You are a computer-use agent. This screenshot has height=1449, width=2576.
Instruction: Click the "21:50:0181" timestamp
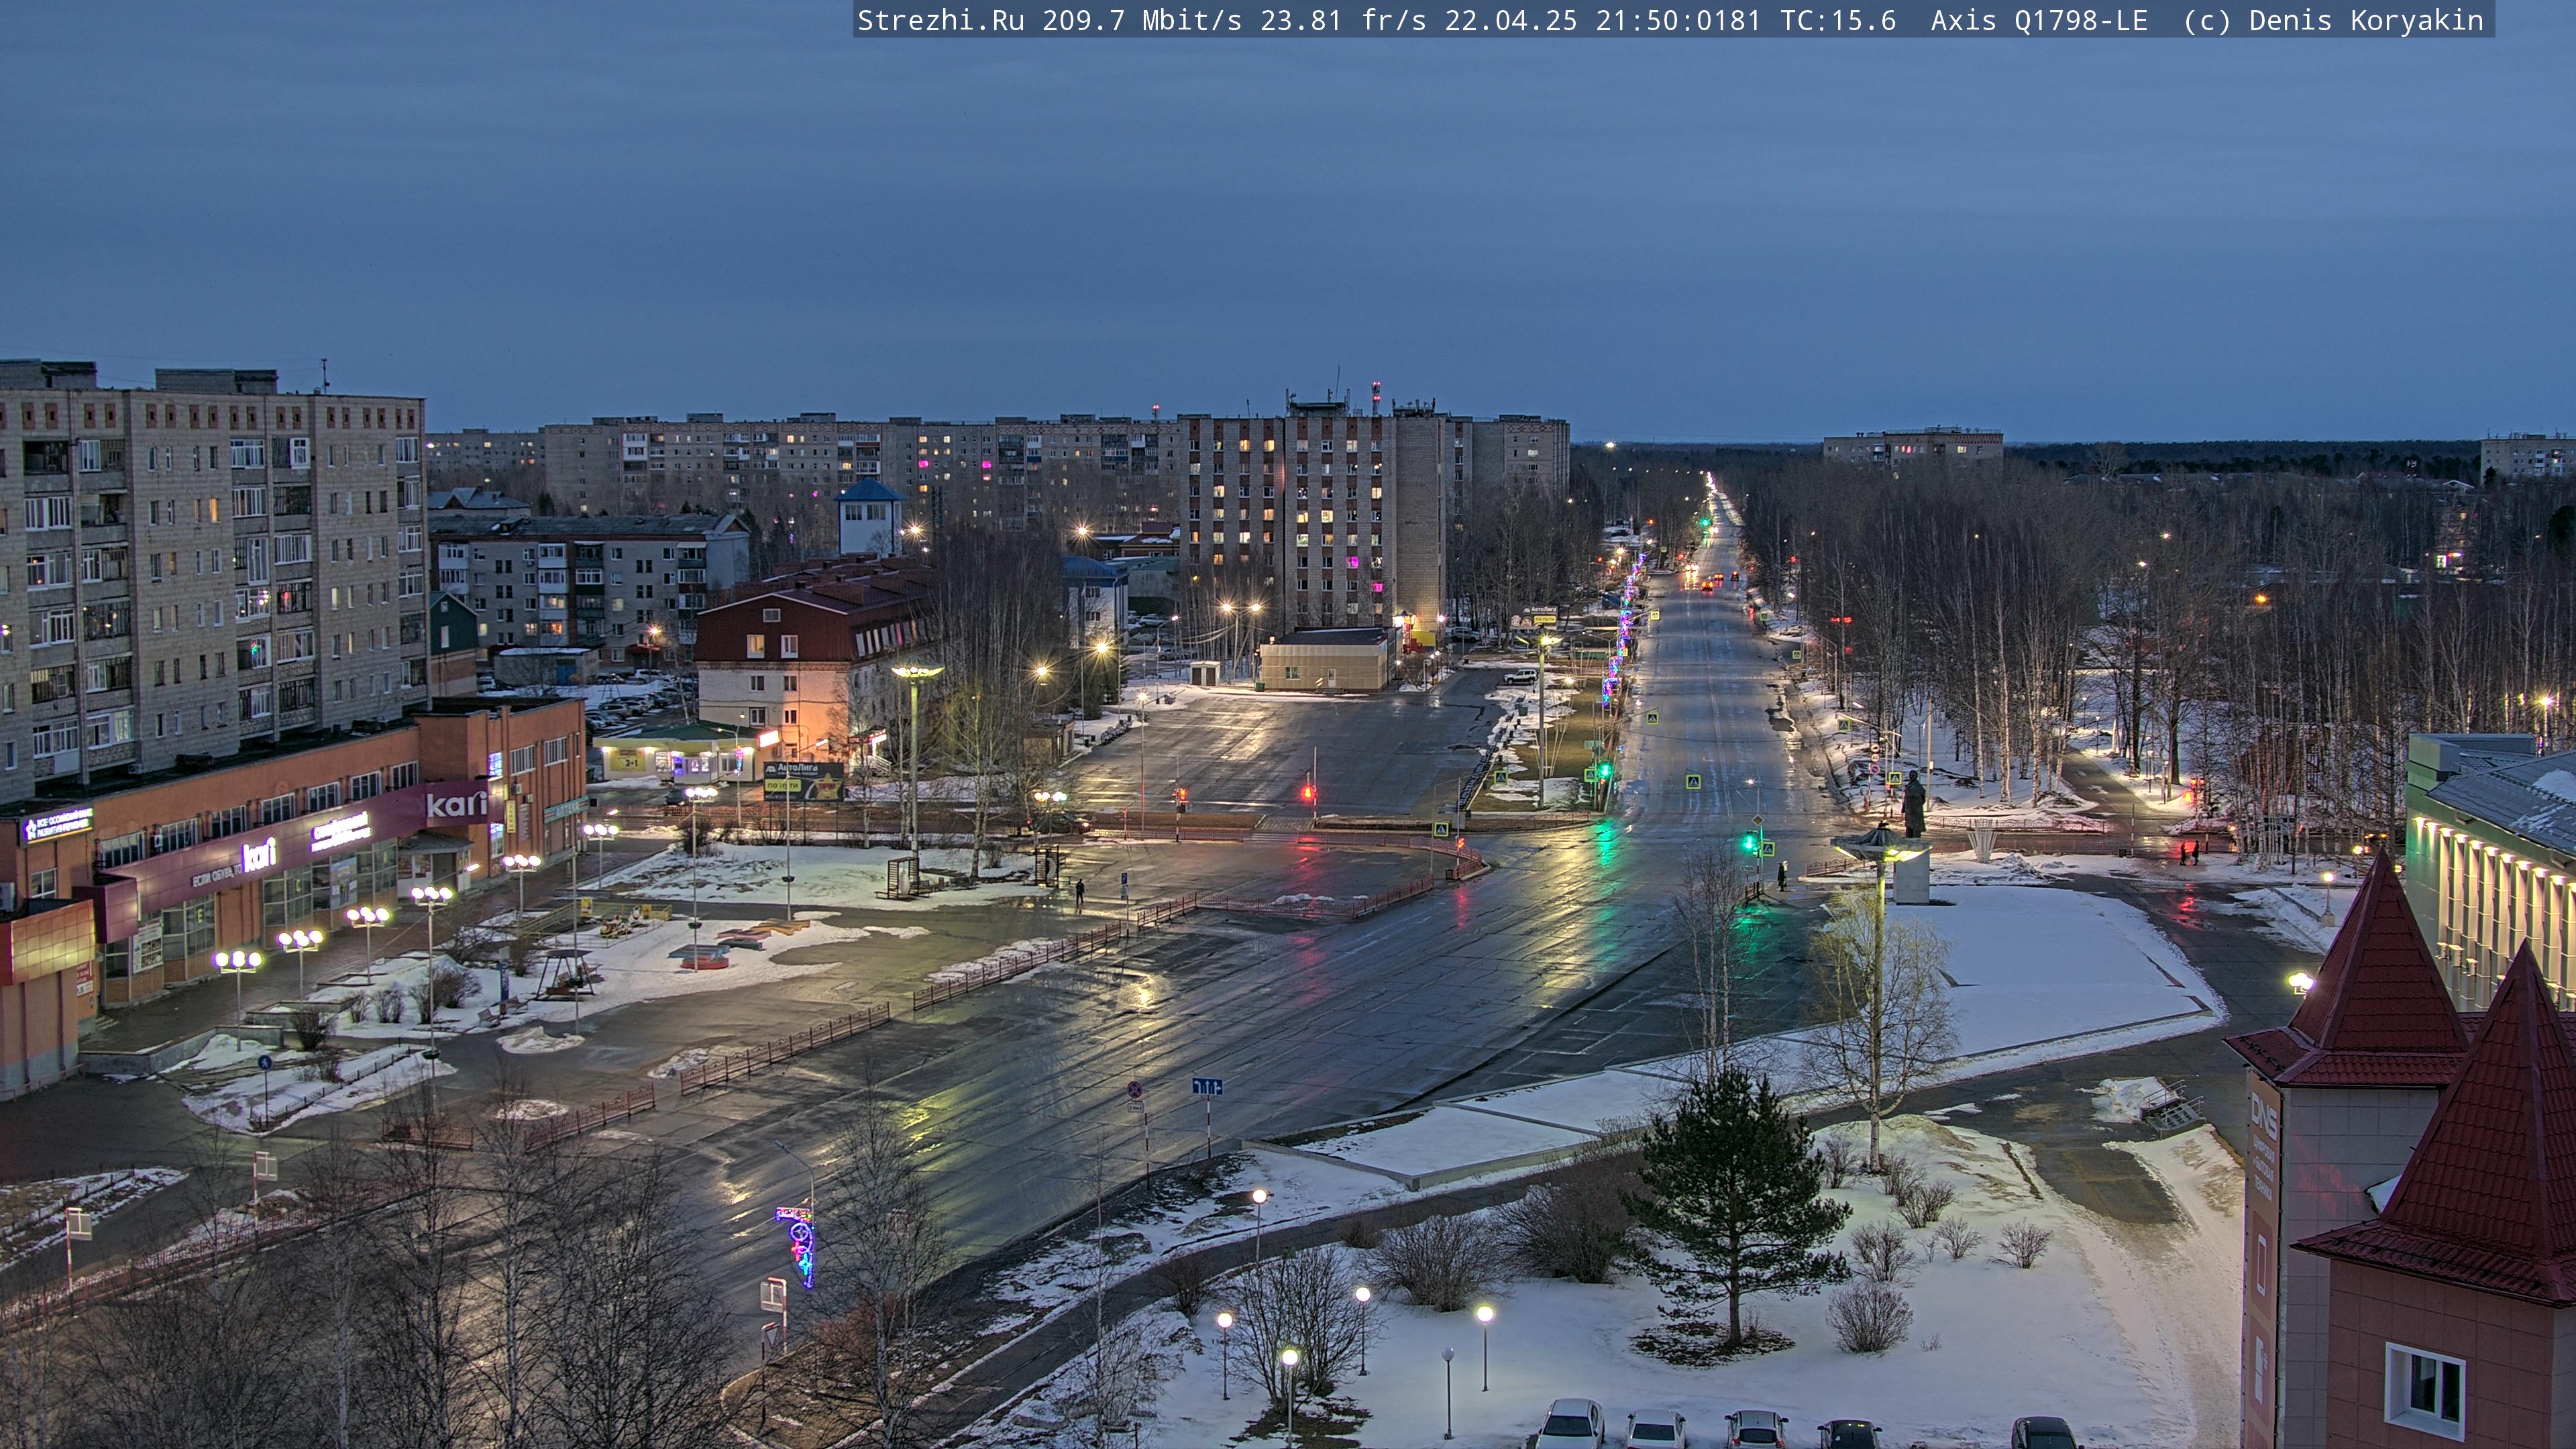1678,21
